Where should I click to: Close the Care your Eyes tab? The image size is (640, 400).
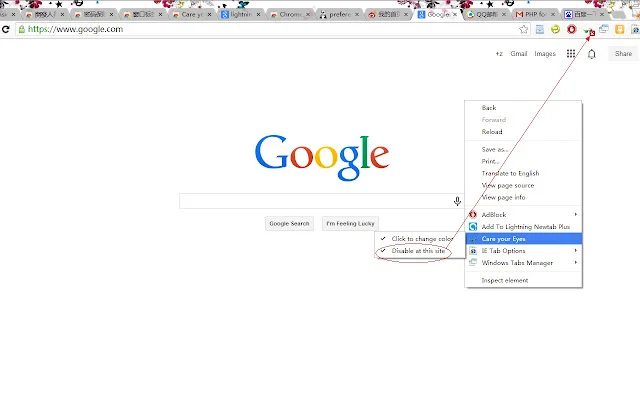click(x=209, y=14)
